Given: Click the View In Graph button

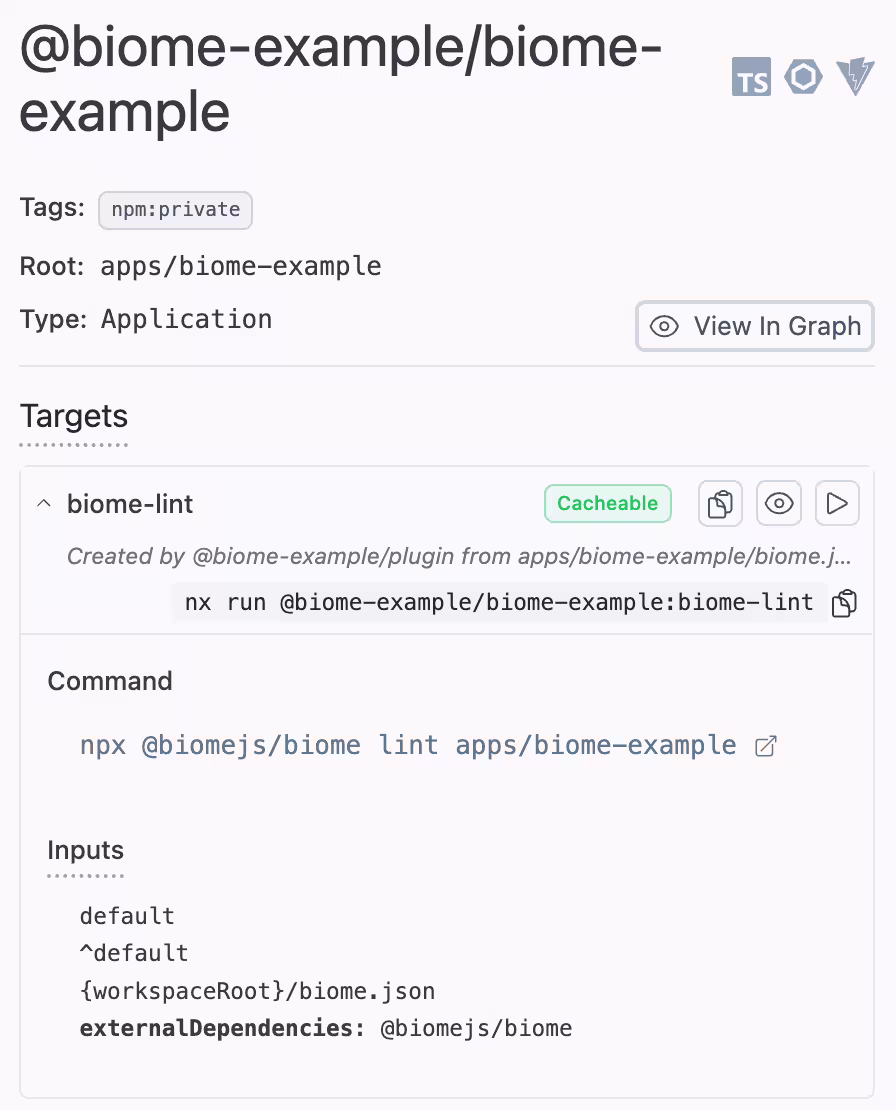Looking at the screenshot, I should point(755,326).
